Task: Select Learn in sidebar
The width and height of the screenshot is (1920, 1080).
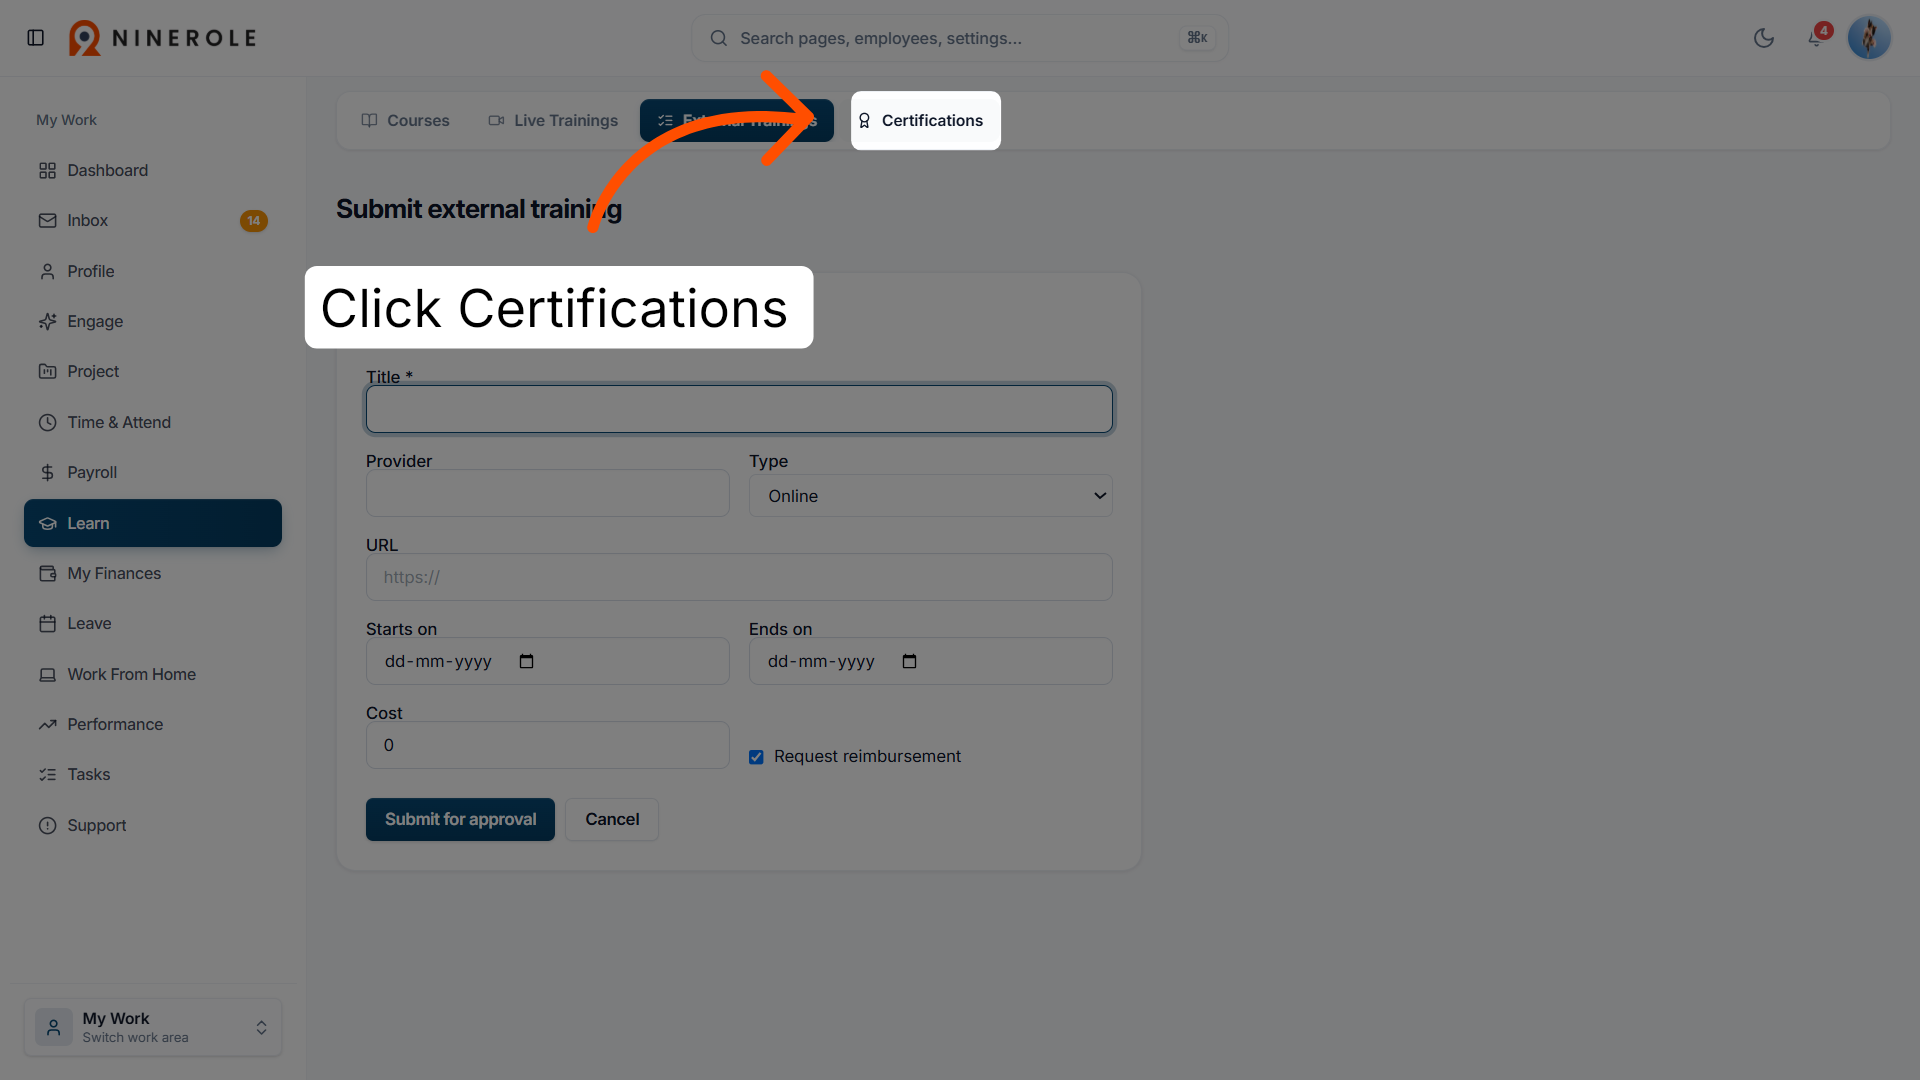Action: click(x=153, y=523)
